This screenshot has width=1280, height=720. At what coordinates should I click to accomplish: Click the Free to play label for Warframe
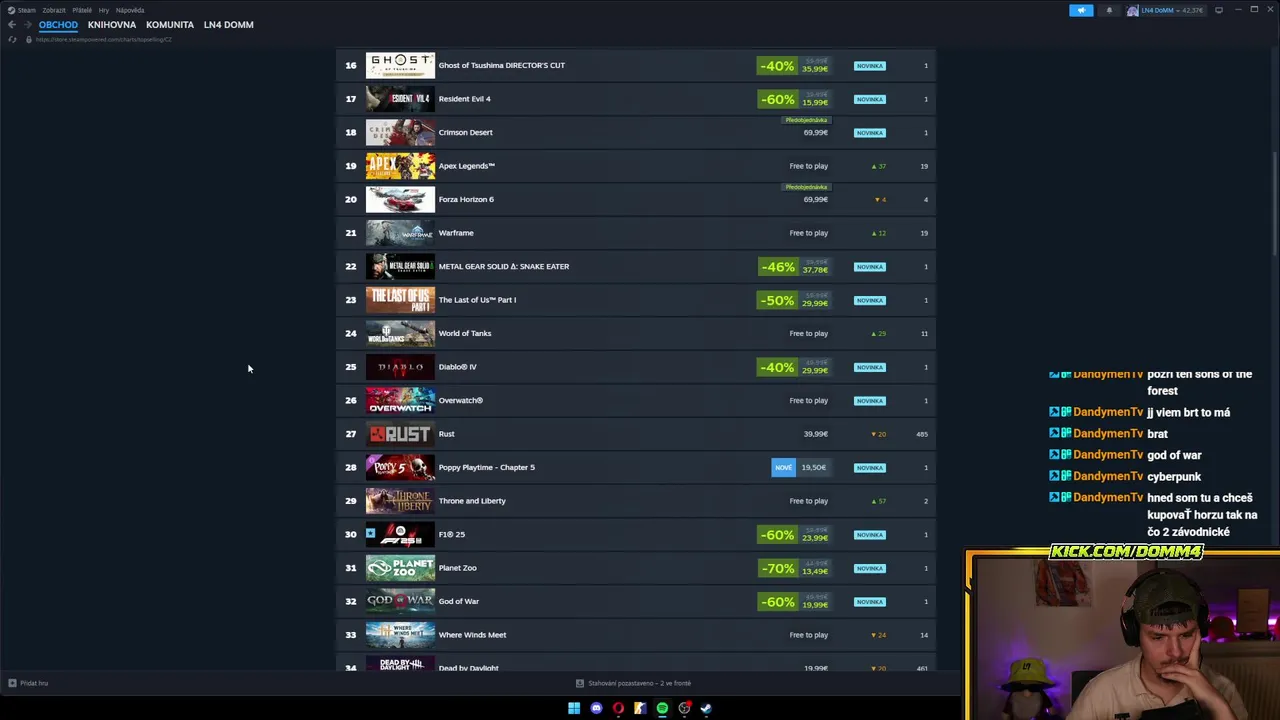point(808,233)
